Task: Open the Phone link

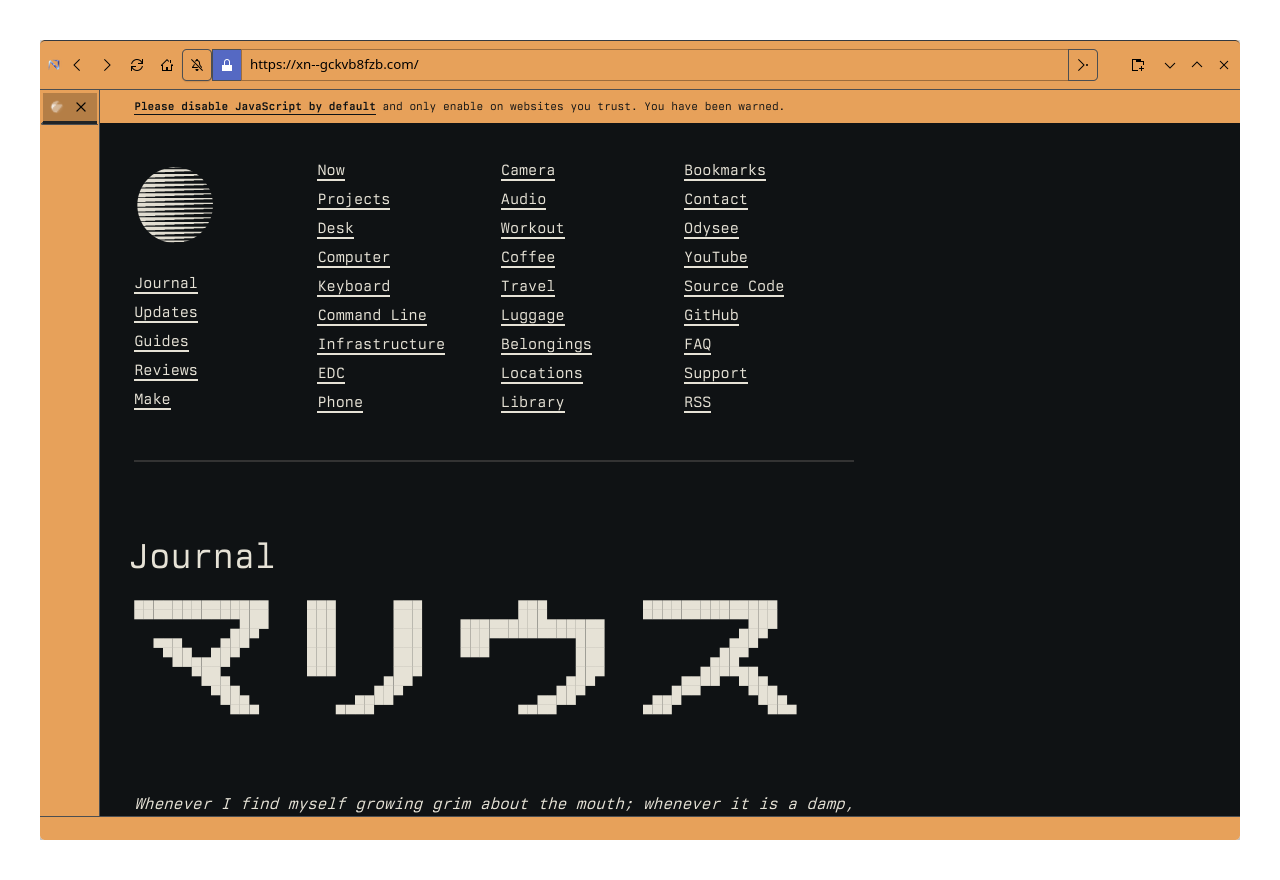Action: pos(340,403)
